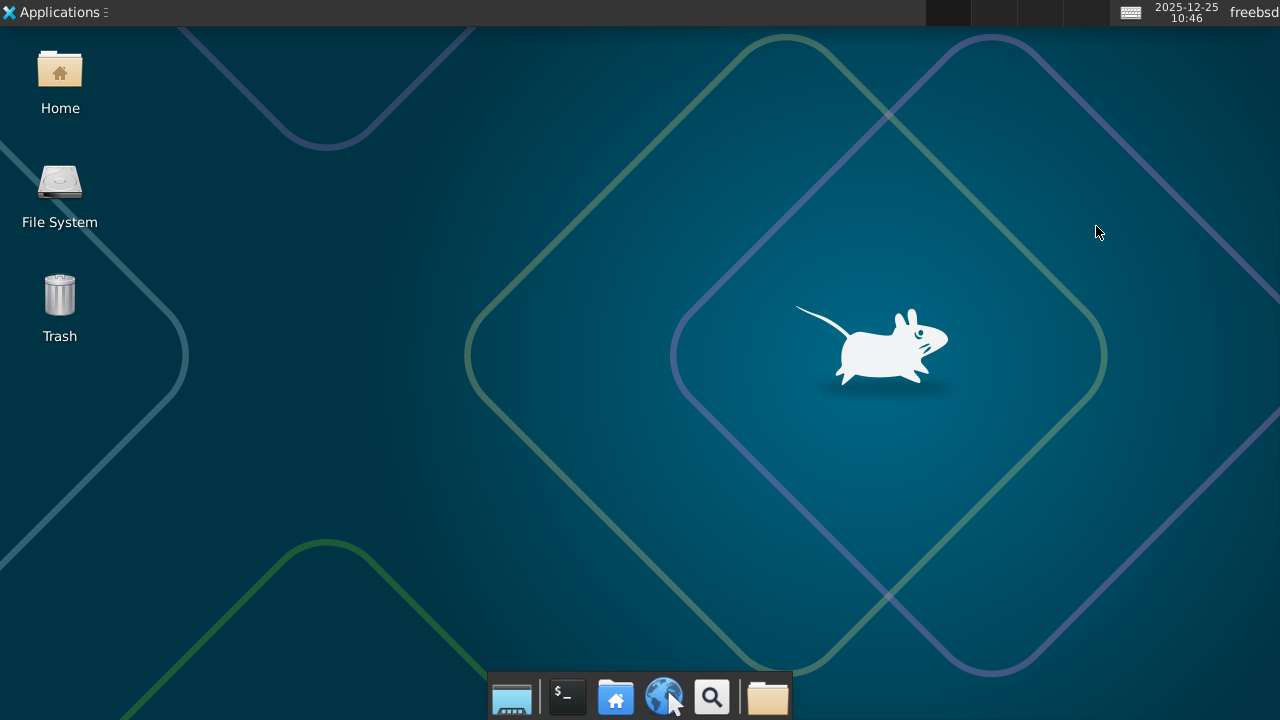
Task: Open the Application Finder magnifier icon
Action: (x=711, y=696)
